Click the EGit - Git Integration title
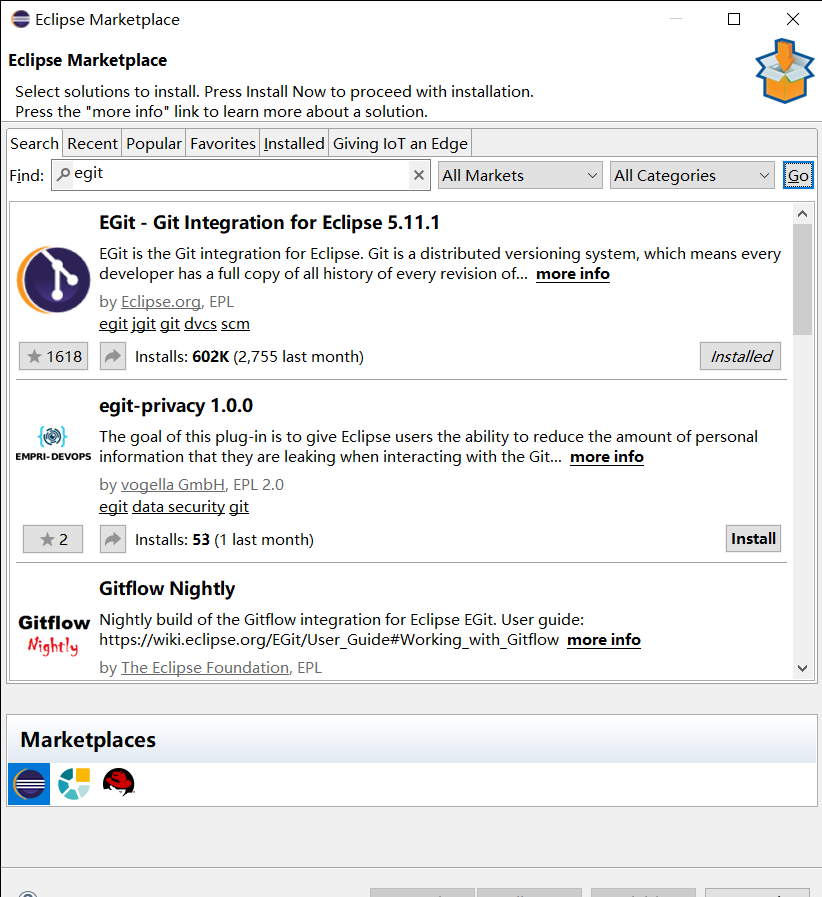This screenshot has height=897, width=822. 269,223
